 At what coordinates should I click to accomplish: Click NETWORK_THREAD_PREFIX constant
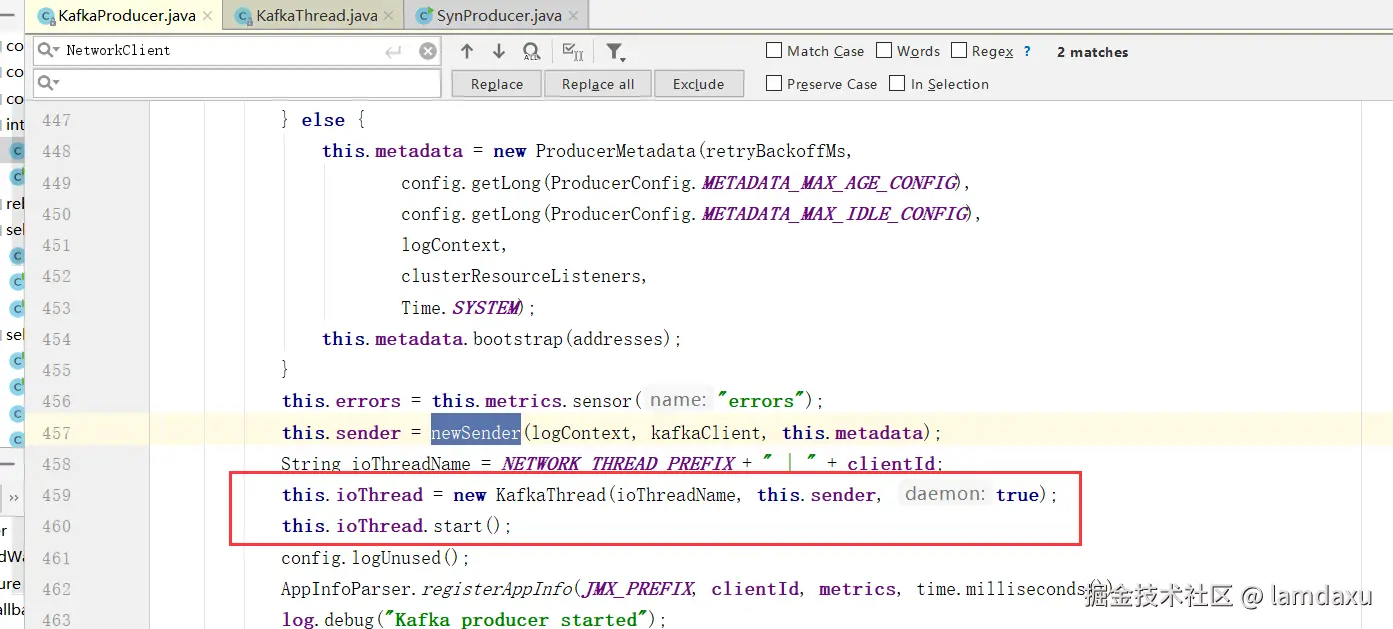pyautogui.click(x=618, y=464)
